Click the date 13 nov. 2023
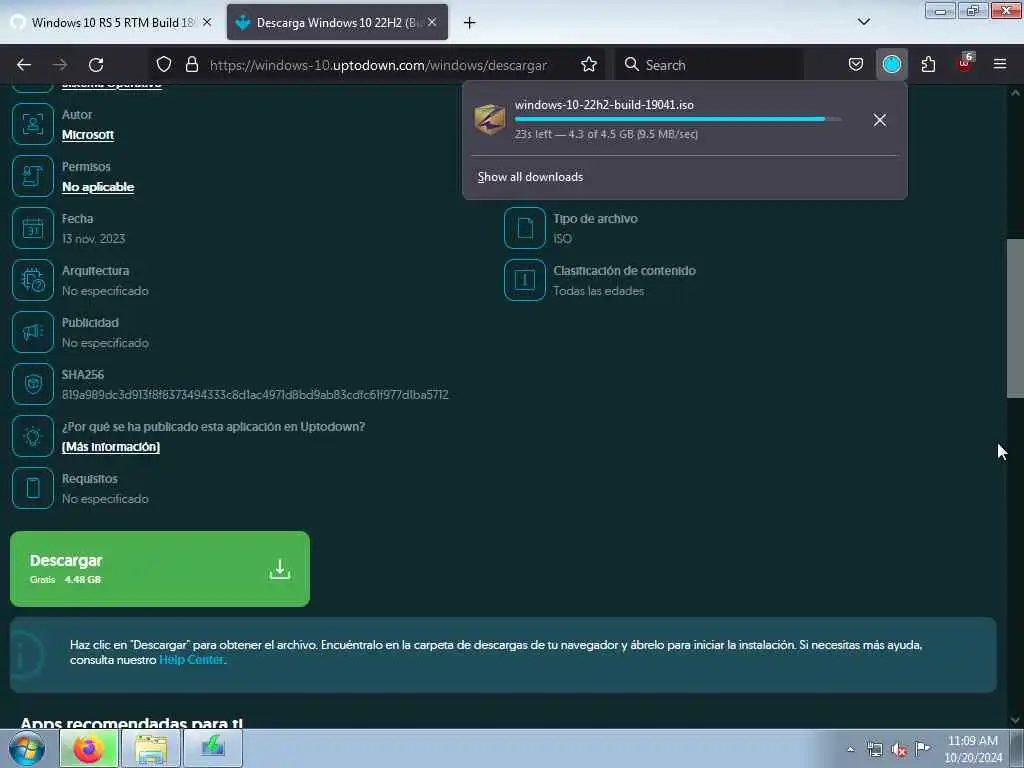The height and width of the screenshot is (768, 1024). (93, 239)
